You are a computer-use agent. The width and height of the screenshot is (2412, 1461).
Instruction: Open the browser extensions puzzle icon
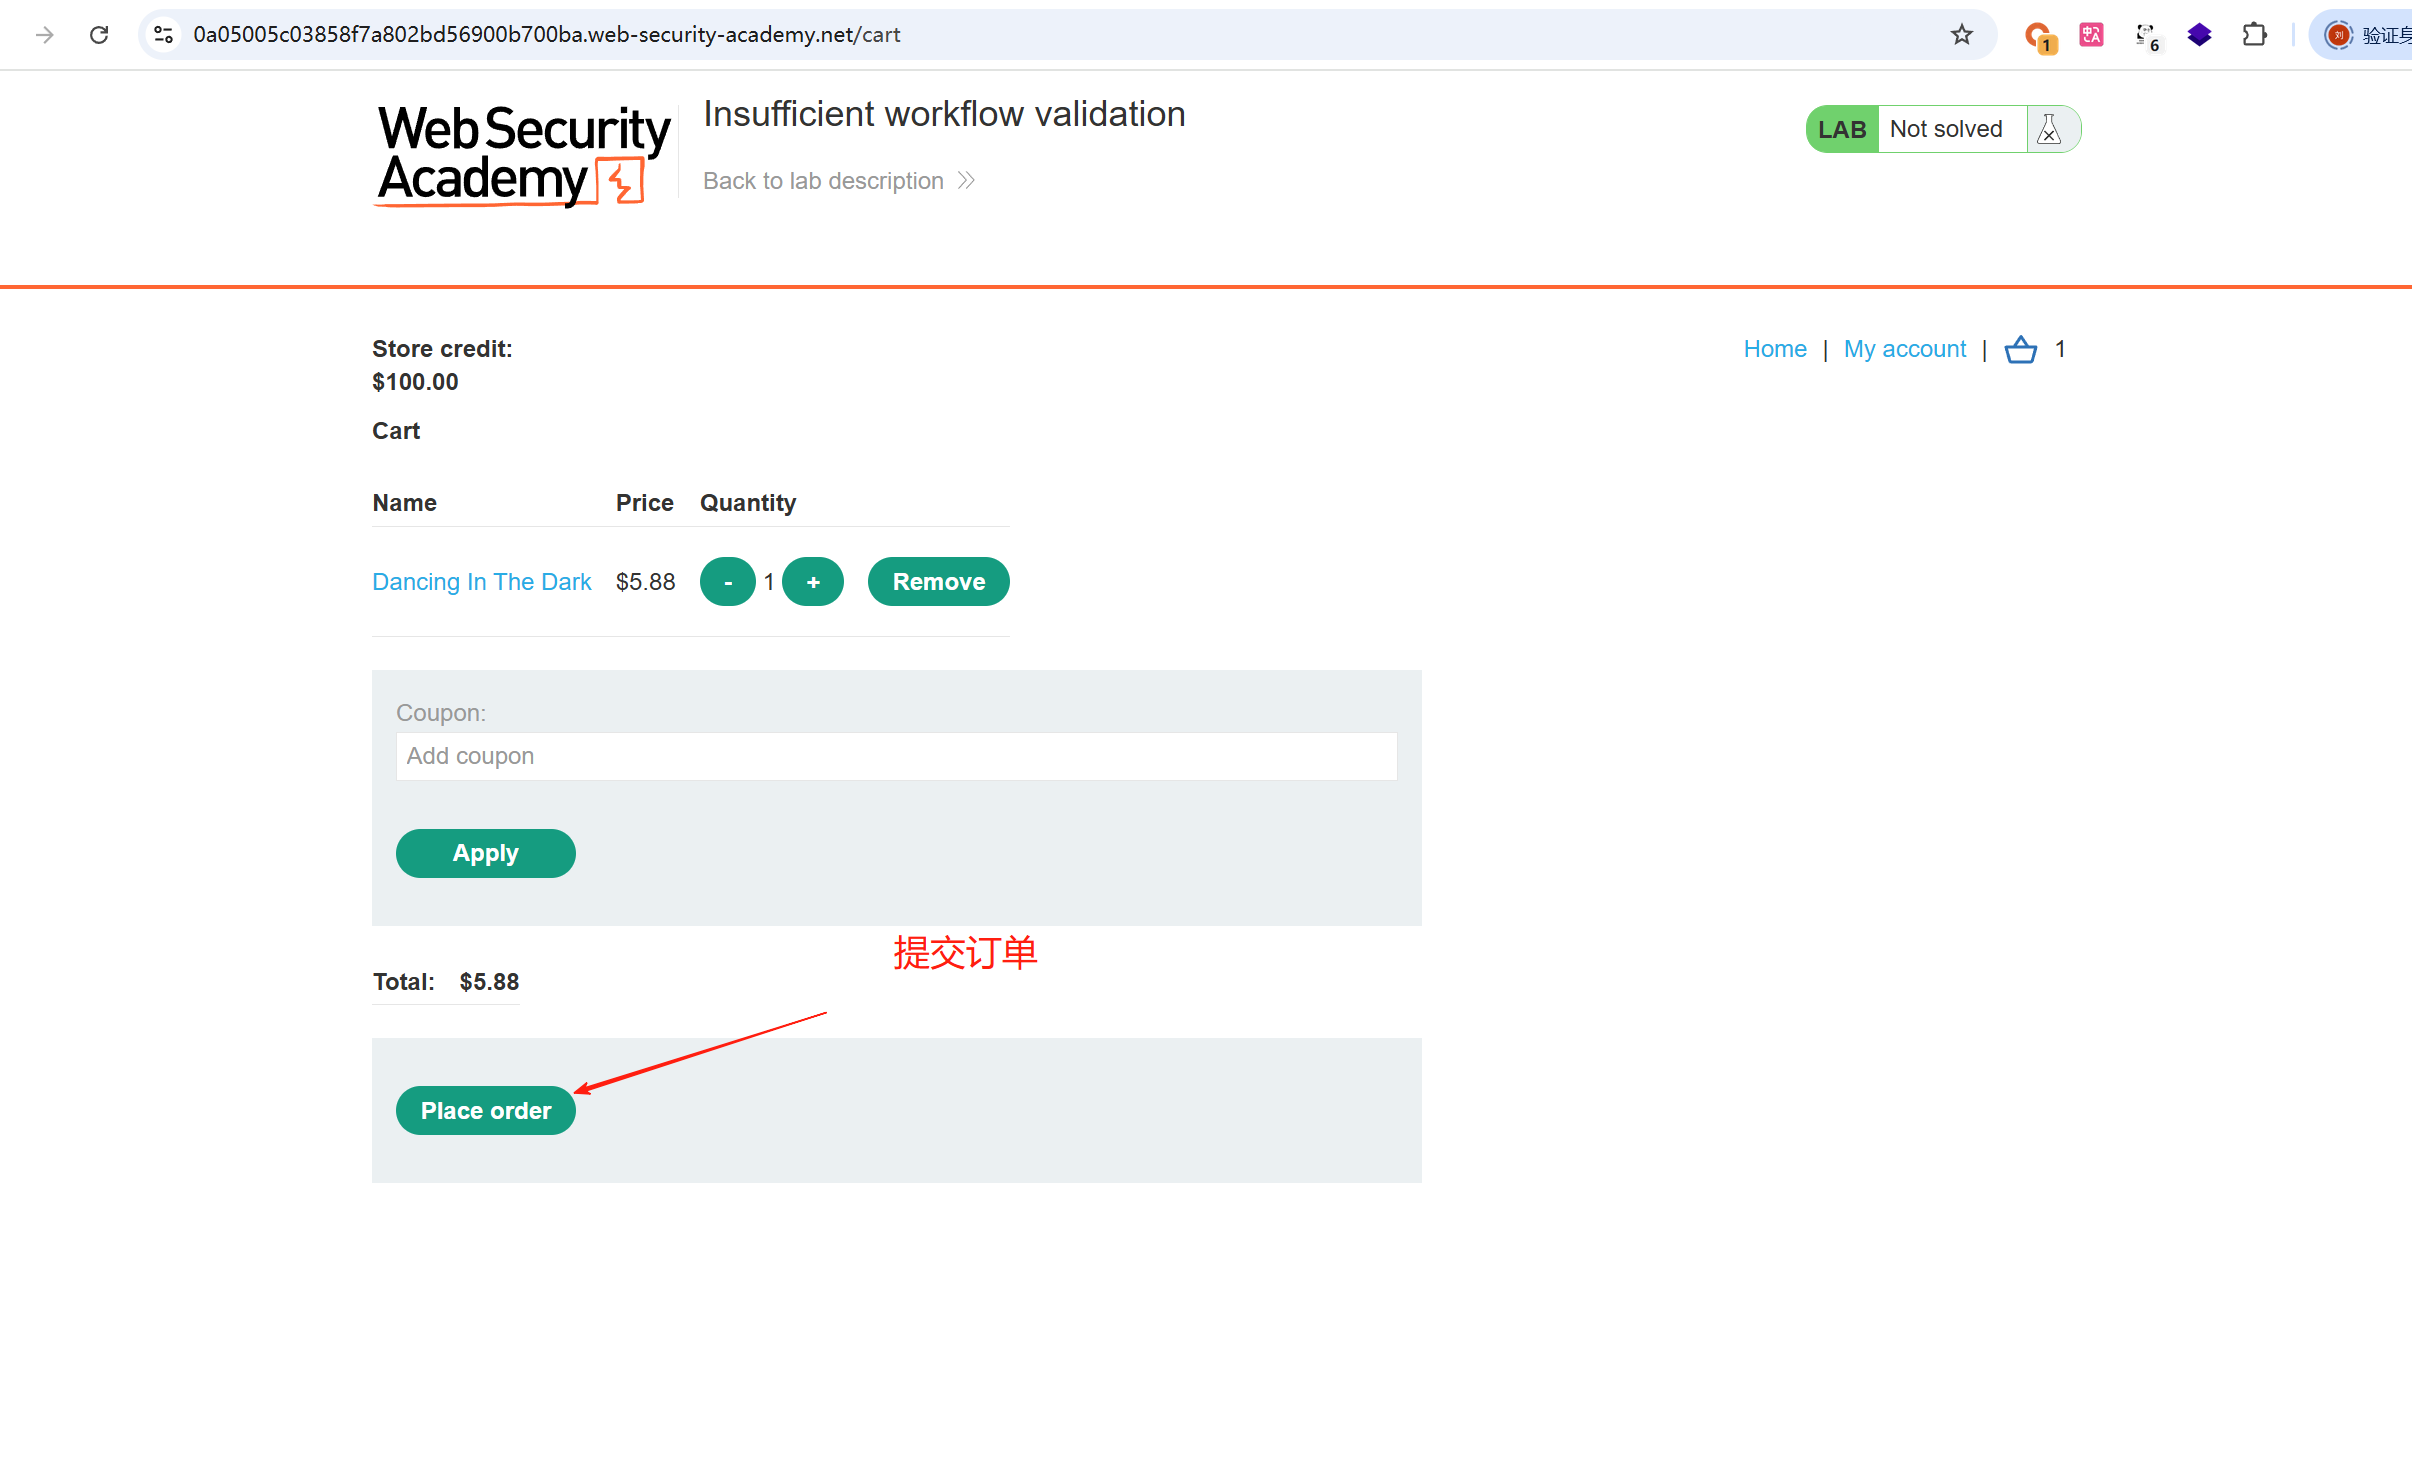(x=2254, y=35)
